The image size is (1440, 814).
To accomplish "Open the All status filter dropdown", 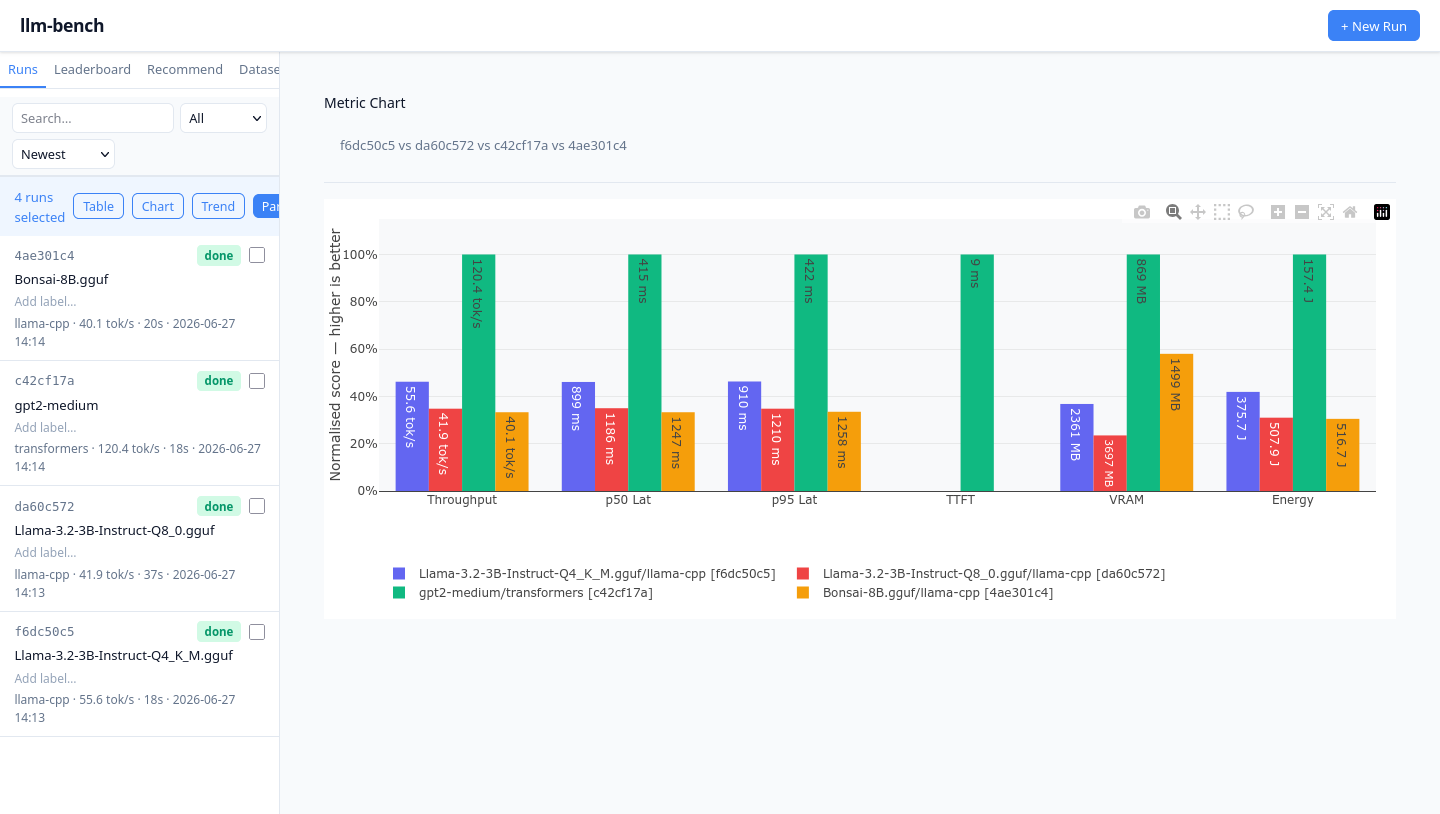I will (223, 118).
